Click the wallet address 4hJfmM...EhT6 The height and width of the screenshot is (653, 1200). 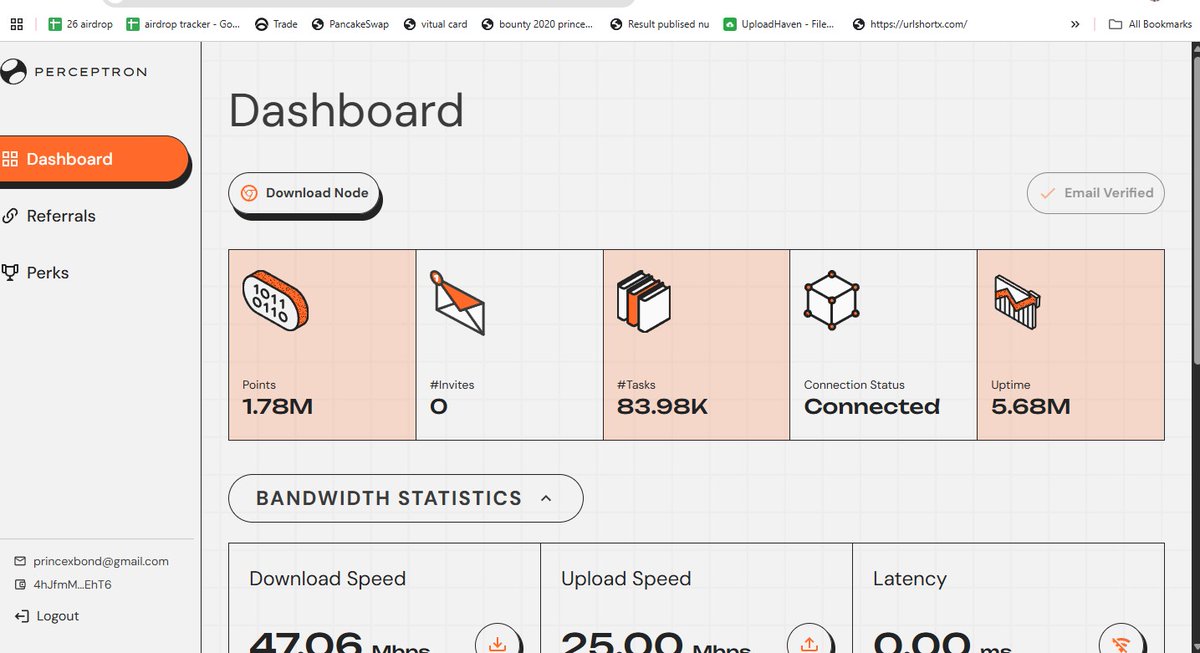(72, 585)
